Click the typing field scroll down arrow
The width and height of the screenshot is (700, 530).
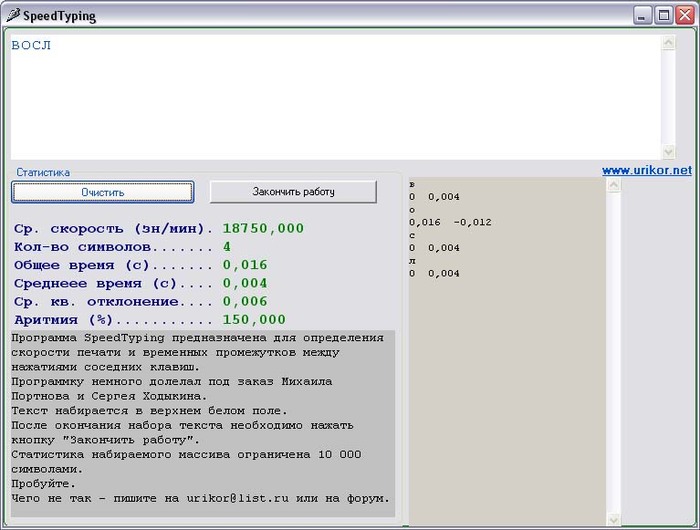point(668,152)
